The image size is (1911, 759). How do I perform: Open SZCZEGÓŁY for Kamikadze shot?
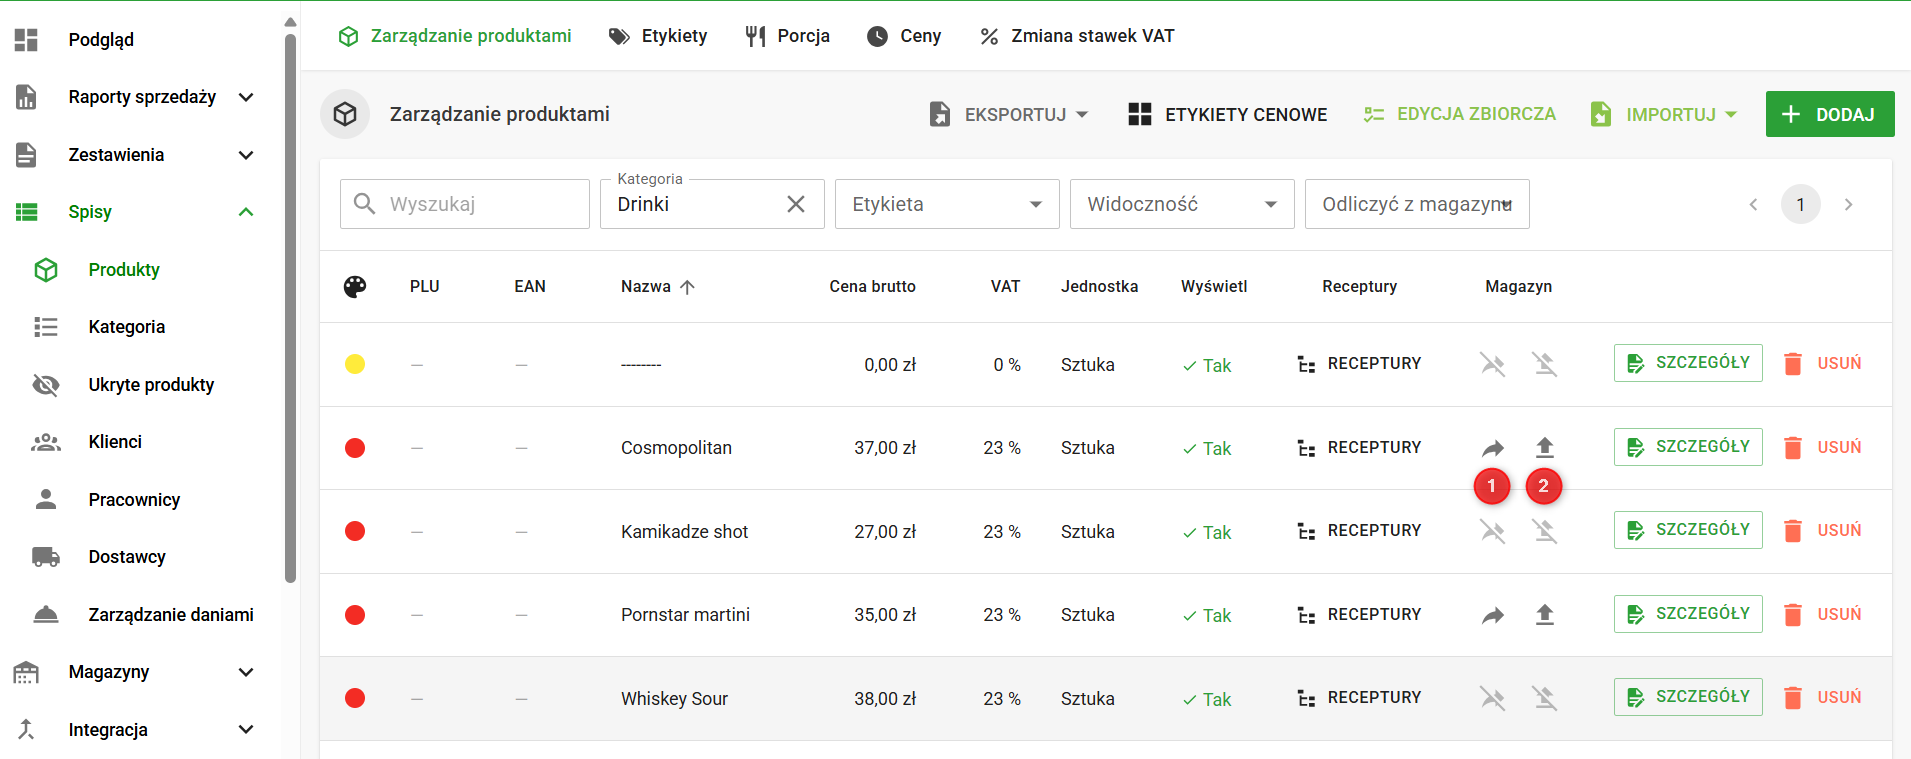click(x=1687, y=530)
